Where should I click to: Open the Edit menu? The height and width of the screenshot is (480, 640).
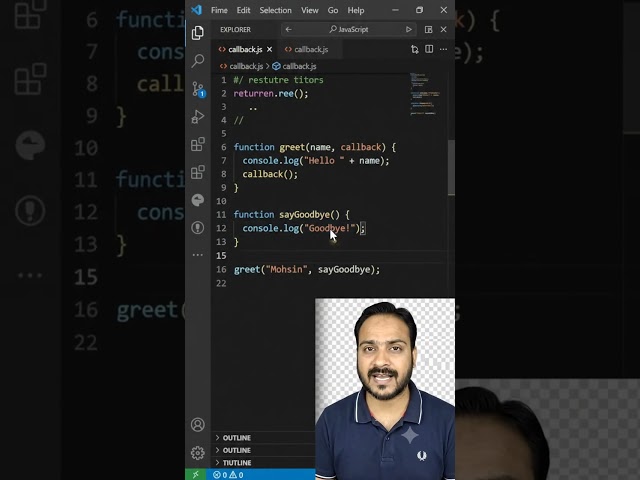pos(243,10)
